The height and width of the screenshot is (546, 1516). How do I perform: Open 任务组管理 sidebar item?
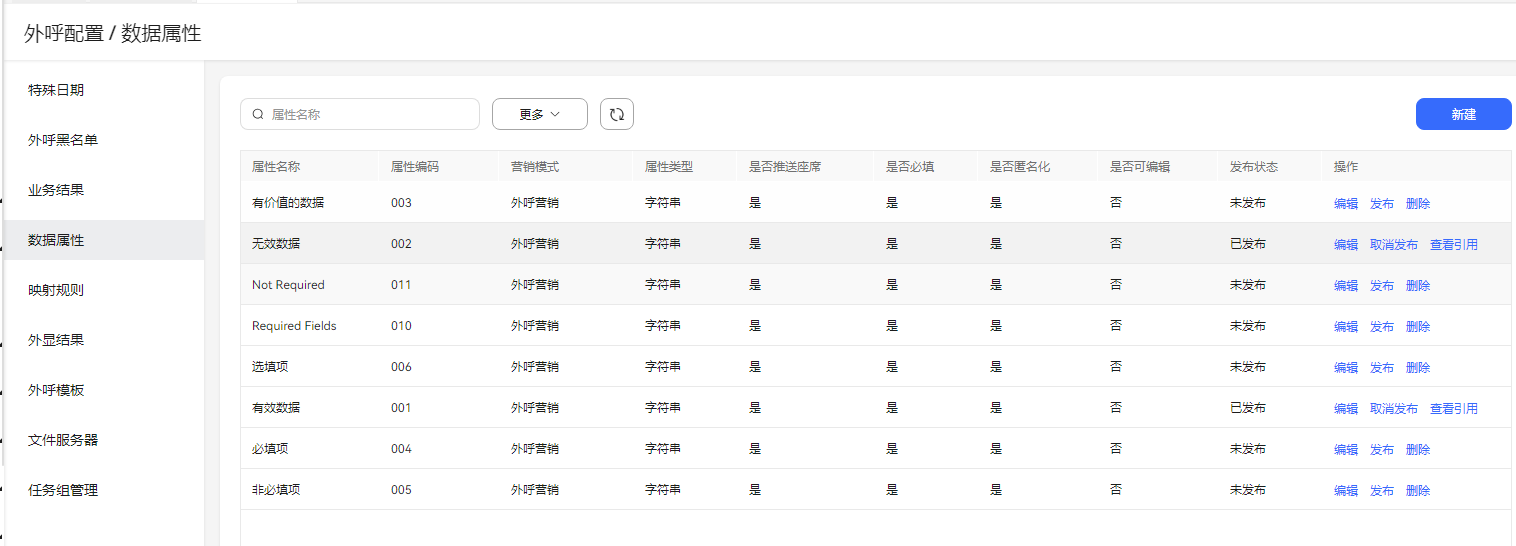[x=104, y=490]
